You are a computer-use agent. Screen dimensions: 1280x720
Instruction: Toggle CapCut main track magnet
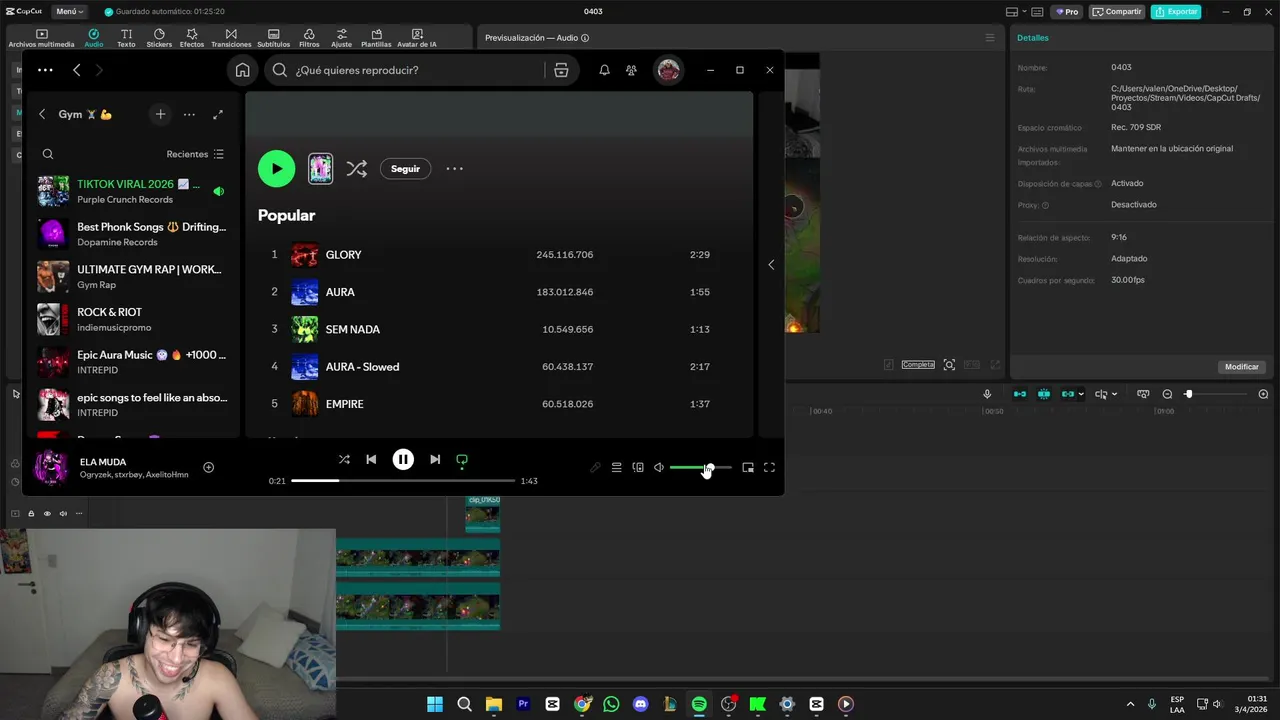1020,394
